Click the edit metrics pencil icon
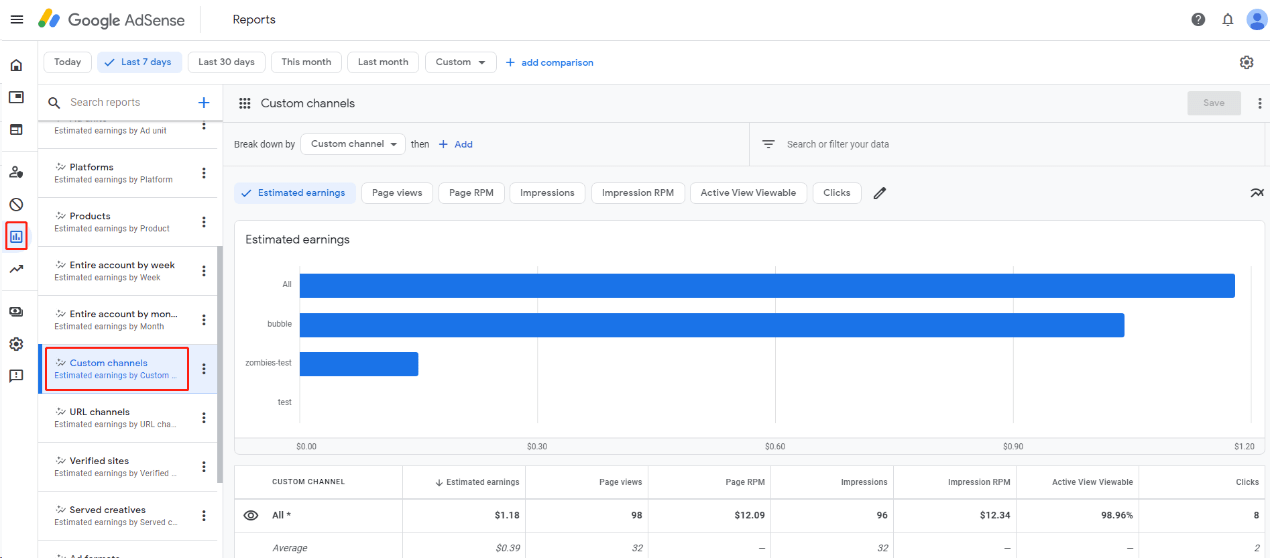Image resolution: width=1270 pixels, height=558 pixels. (880, 193)
